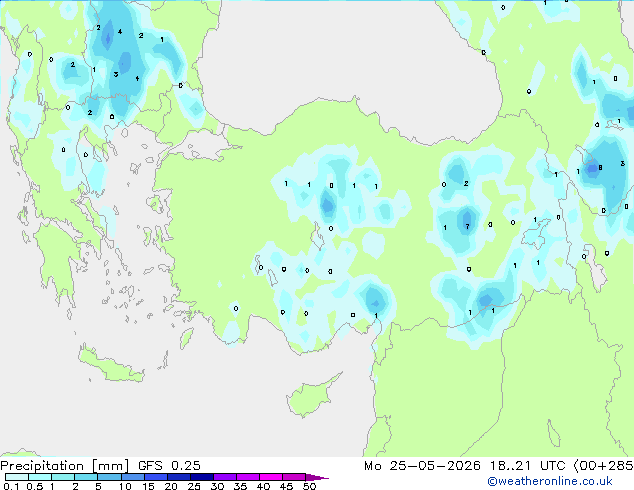This screenshot has height=490, width=634.
Task: Click the '8' precipitation value on the map
Action: 600,167
